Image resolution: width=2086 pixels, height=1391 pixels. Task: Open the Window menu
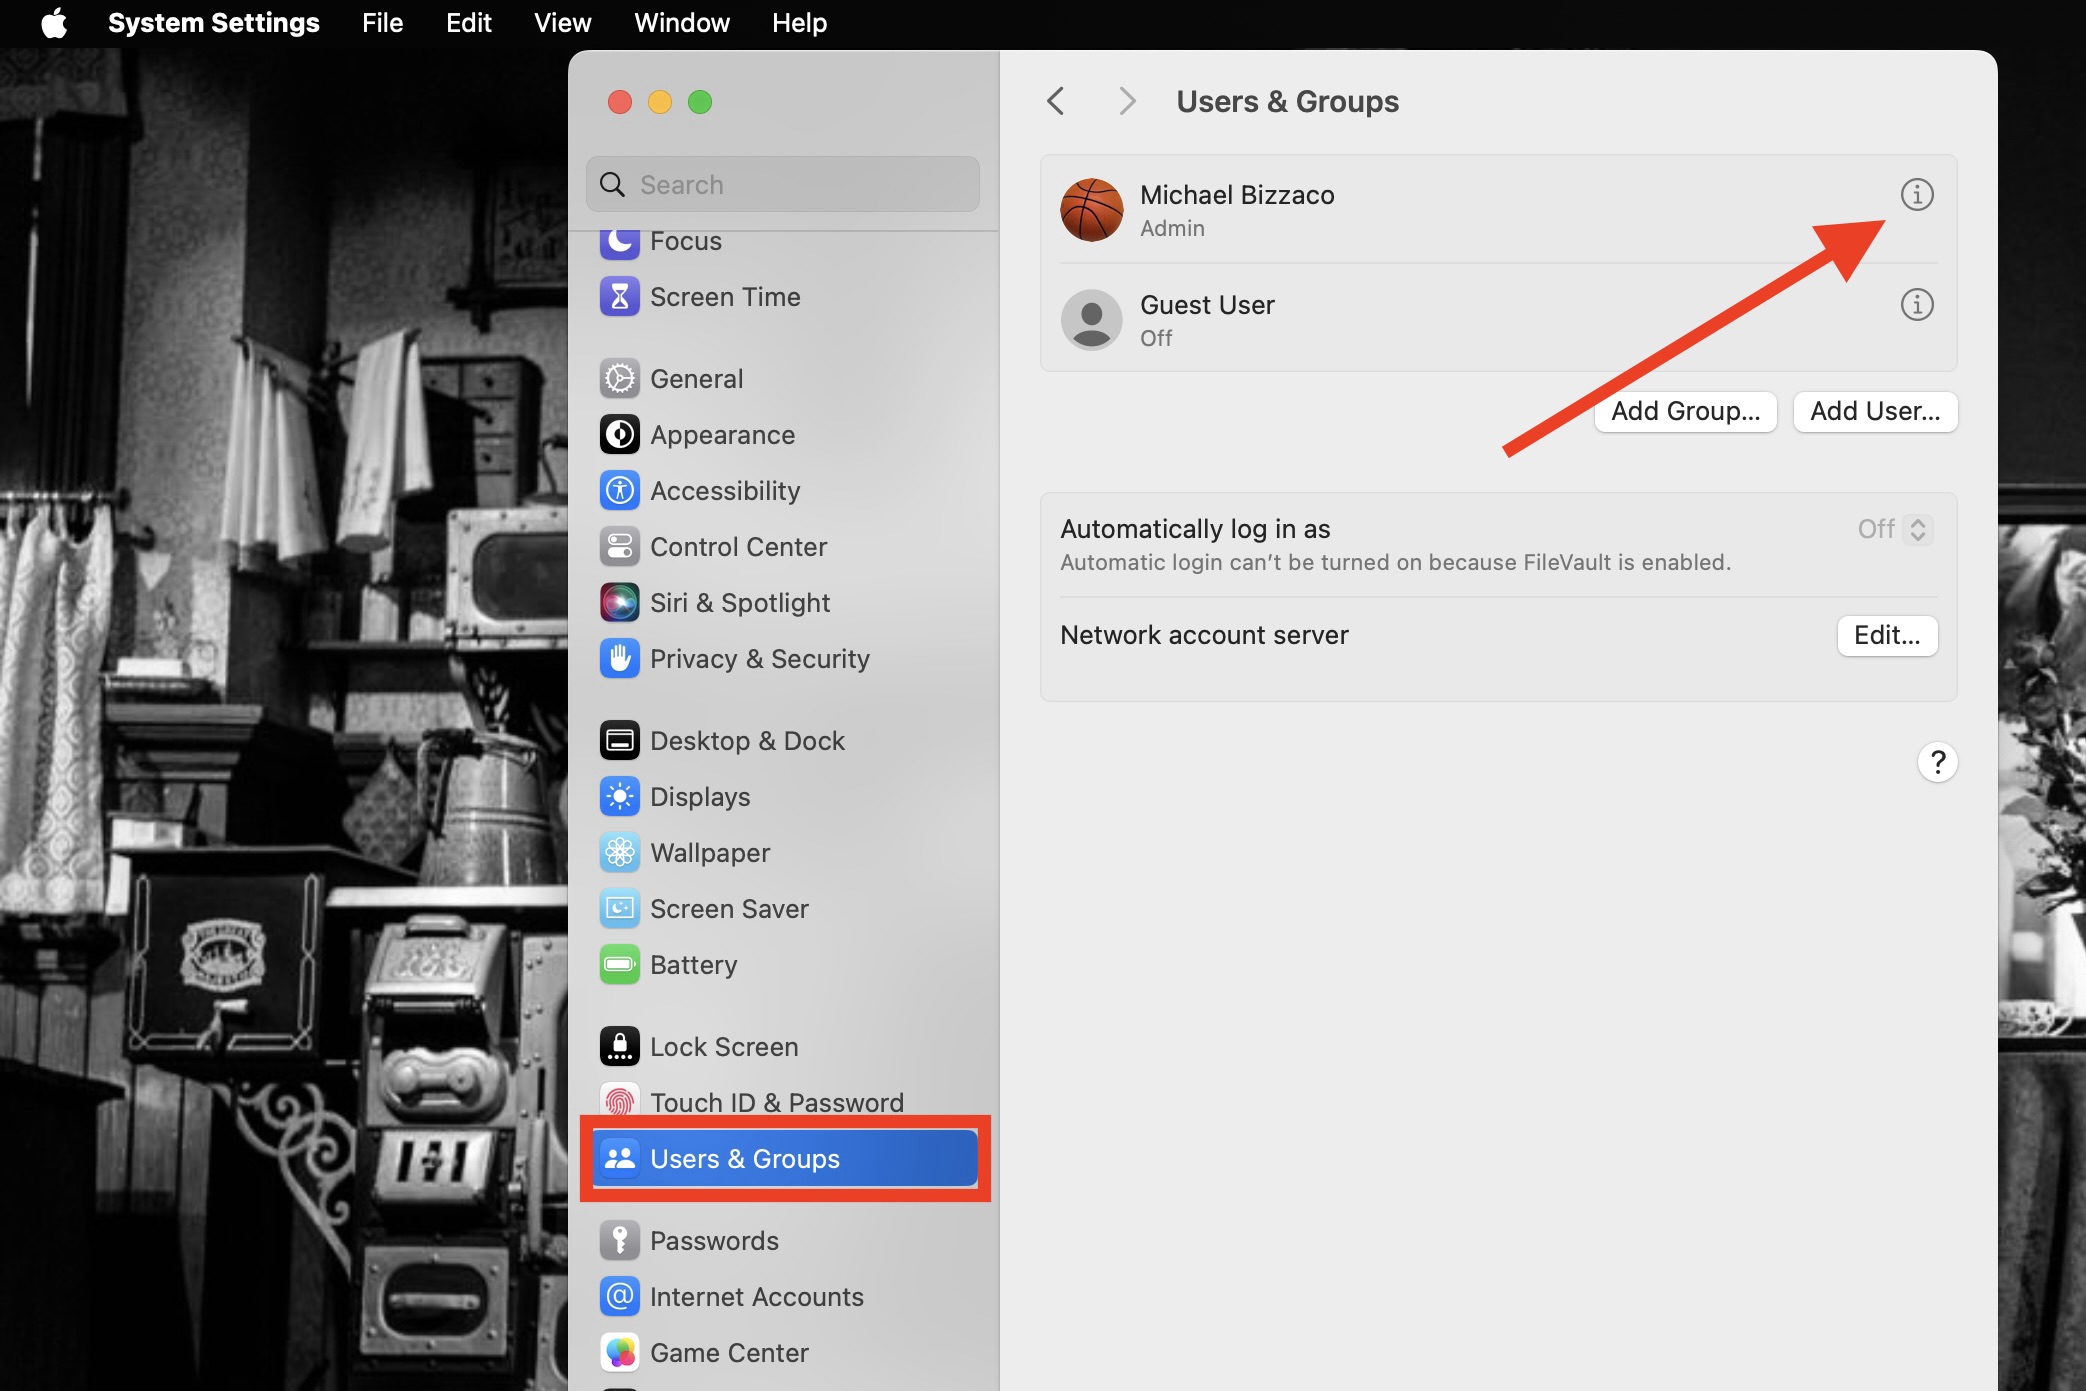click(x=681, y=22)
